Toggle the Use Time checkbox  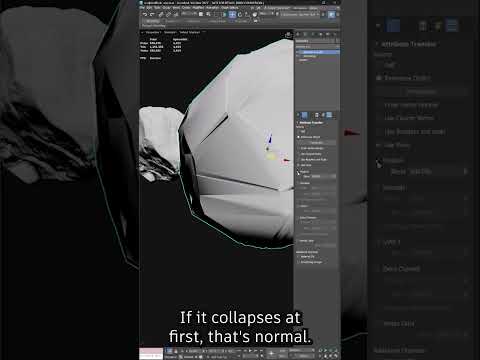[x=299, y=165]
